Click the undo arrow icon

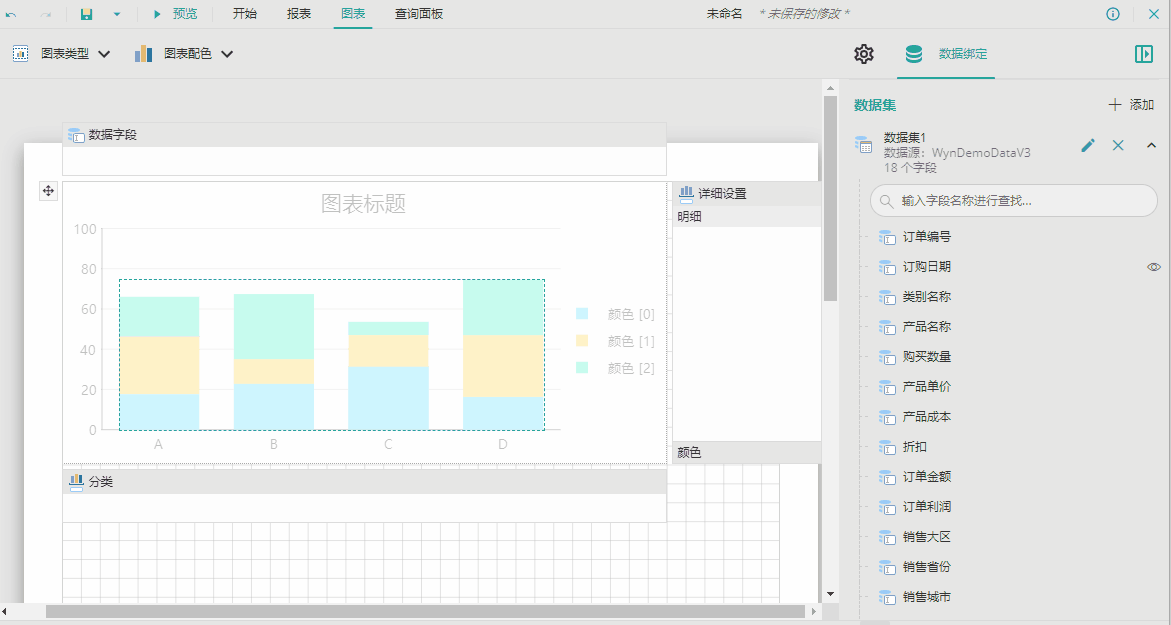tap(12, 14)
